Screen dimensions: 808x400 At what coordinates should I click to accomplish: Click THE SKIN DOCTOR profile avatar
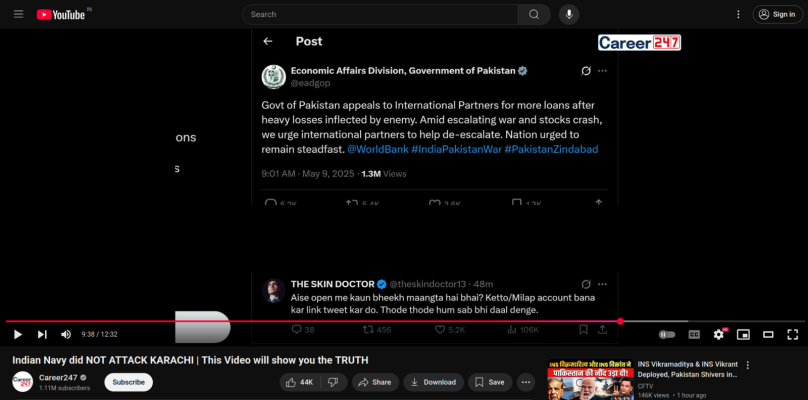coord(274,290)
